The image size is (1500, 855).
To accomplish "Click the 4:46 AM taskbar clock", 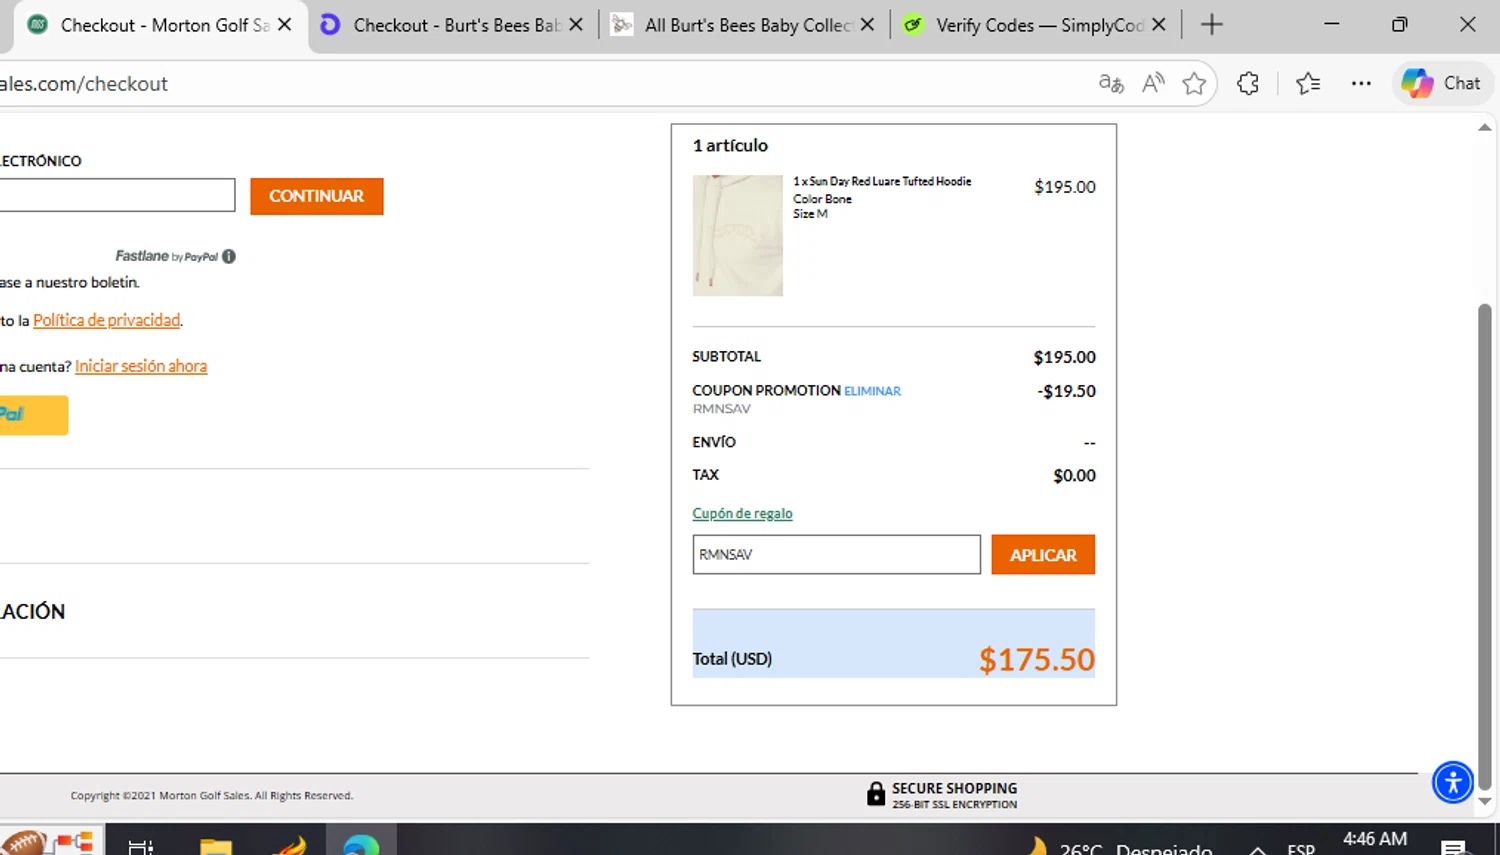I will click(1375, 841).
